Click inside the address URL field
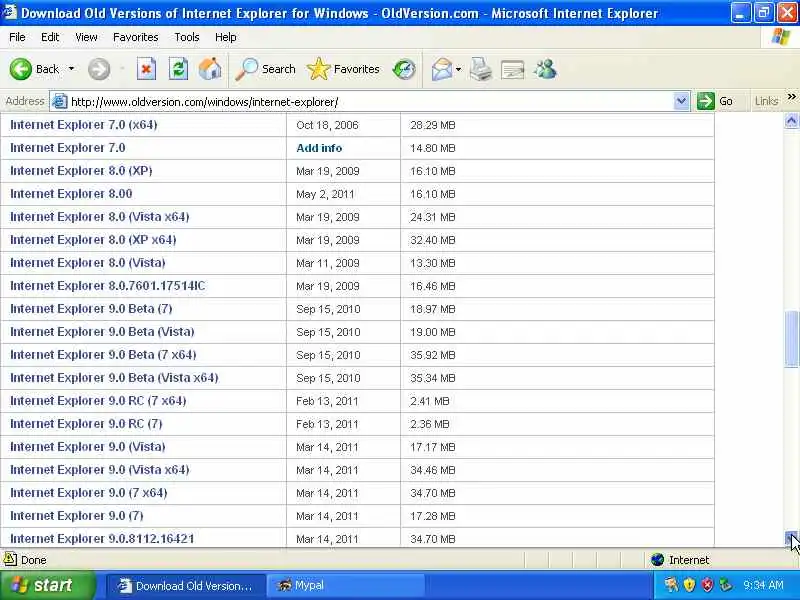800x600 pixels. 371,102
